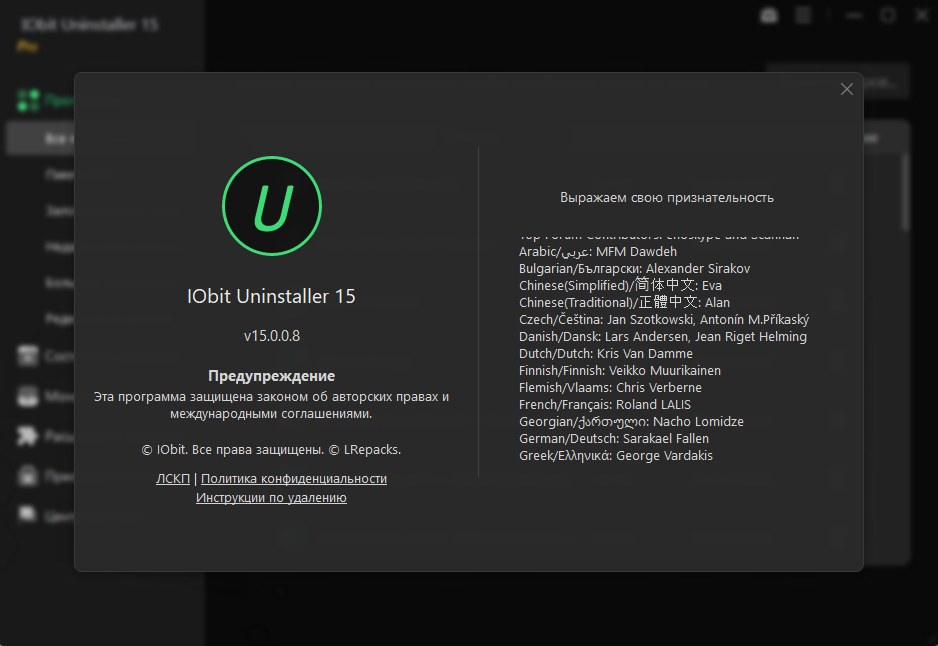Viewport: 938px width, 646px height.
Task: Click Georgian: Nacho Lomidze line
Action: [x=631, y=422]
